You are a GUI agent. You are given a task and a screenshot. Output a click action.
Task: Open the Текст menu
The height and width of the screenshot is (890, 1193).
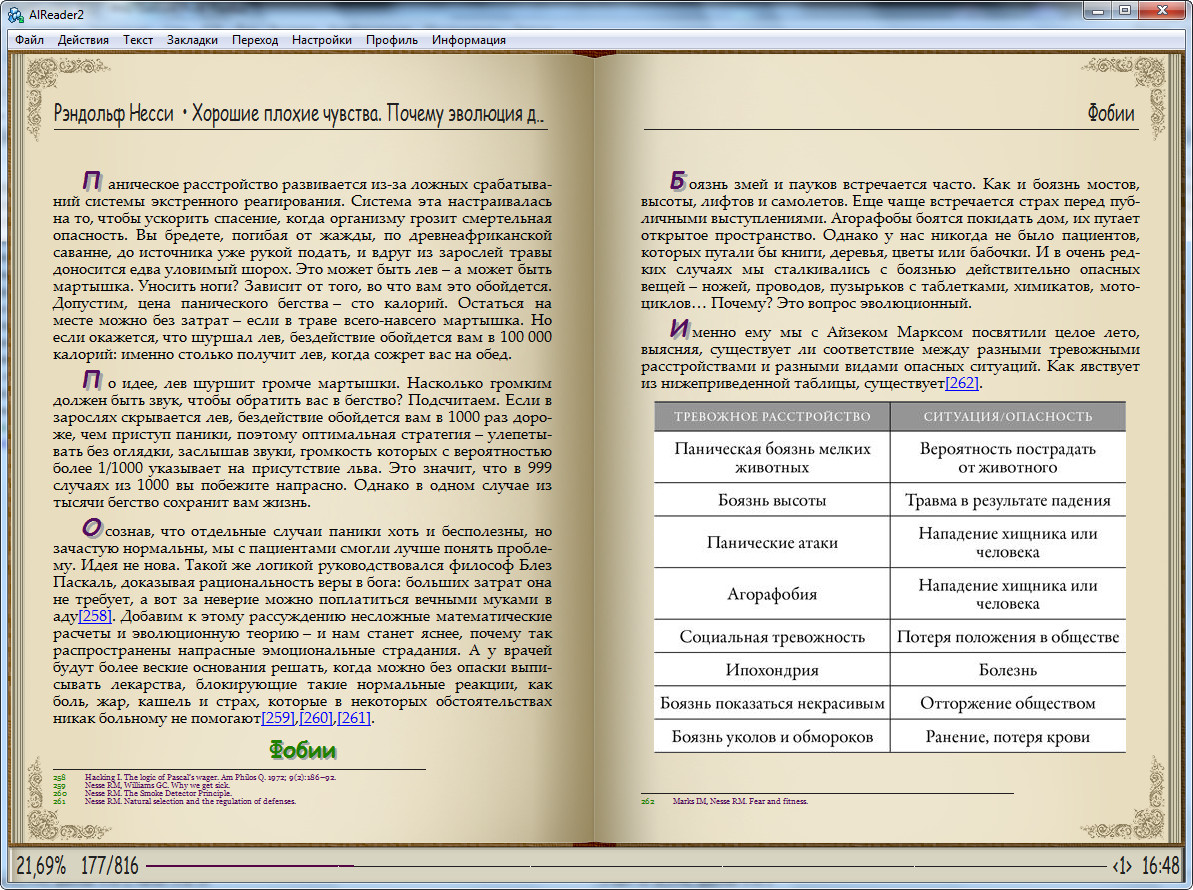138,40
